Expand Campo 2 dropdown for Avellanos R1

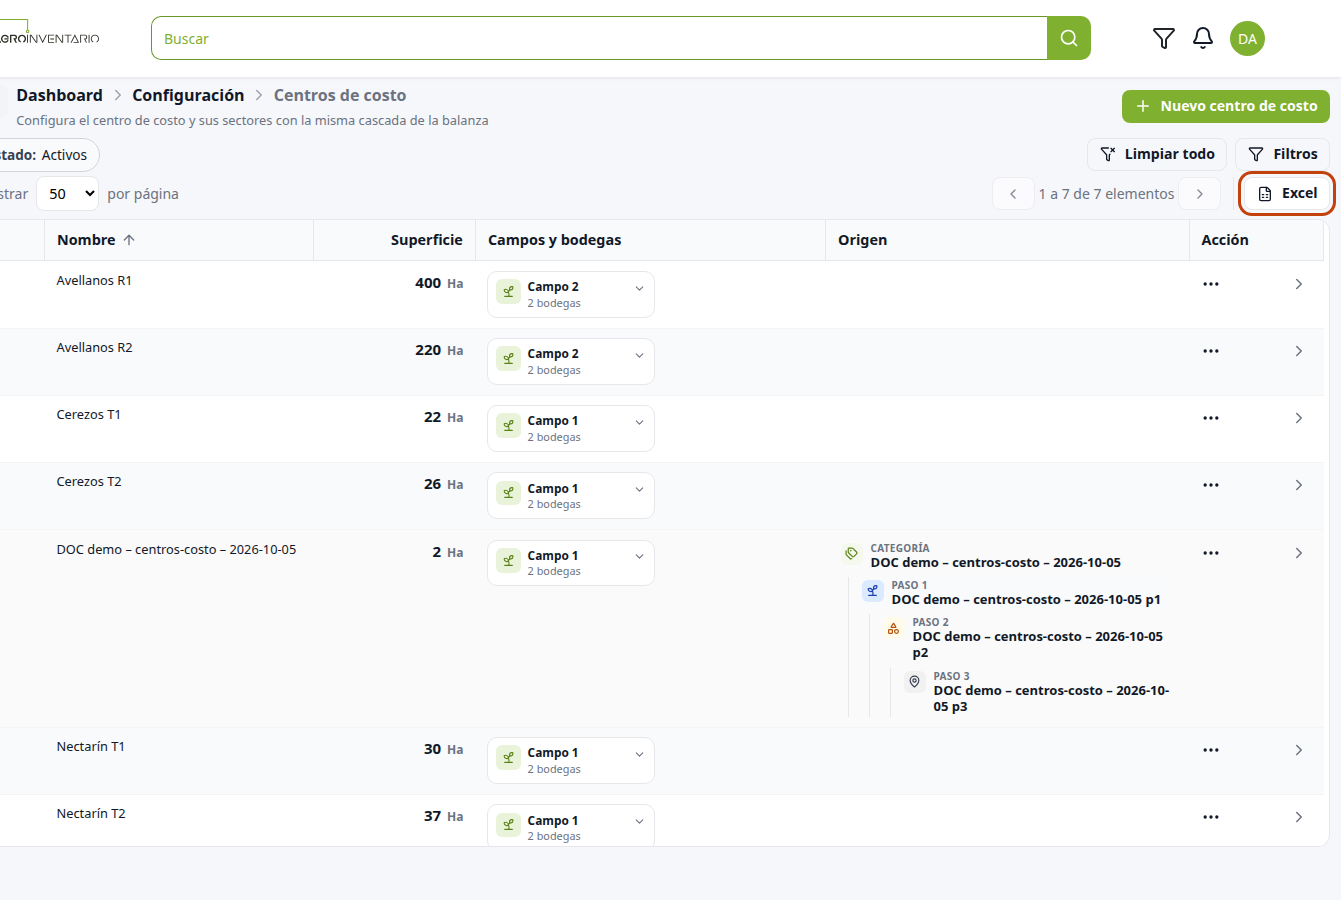pos(571,294)
